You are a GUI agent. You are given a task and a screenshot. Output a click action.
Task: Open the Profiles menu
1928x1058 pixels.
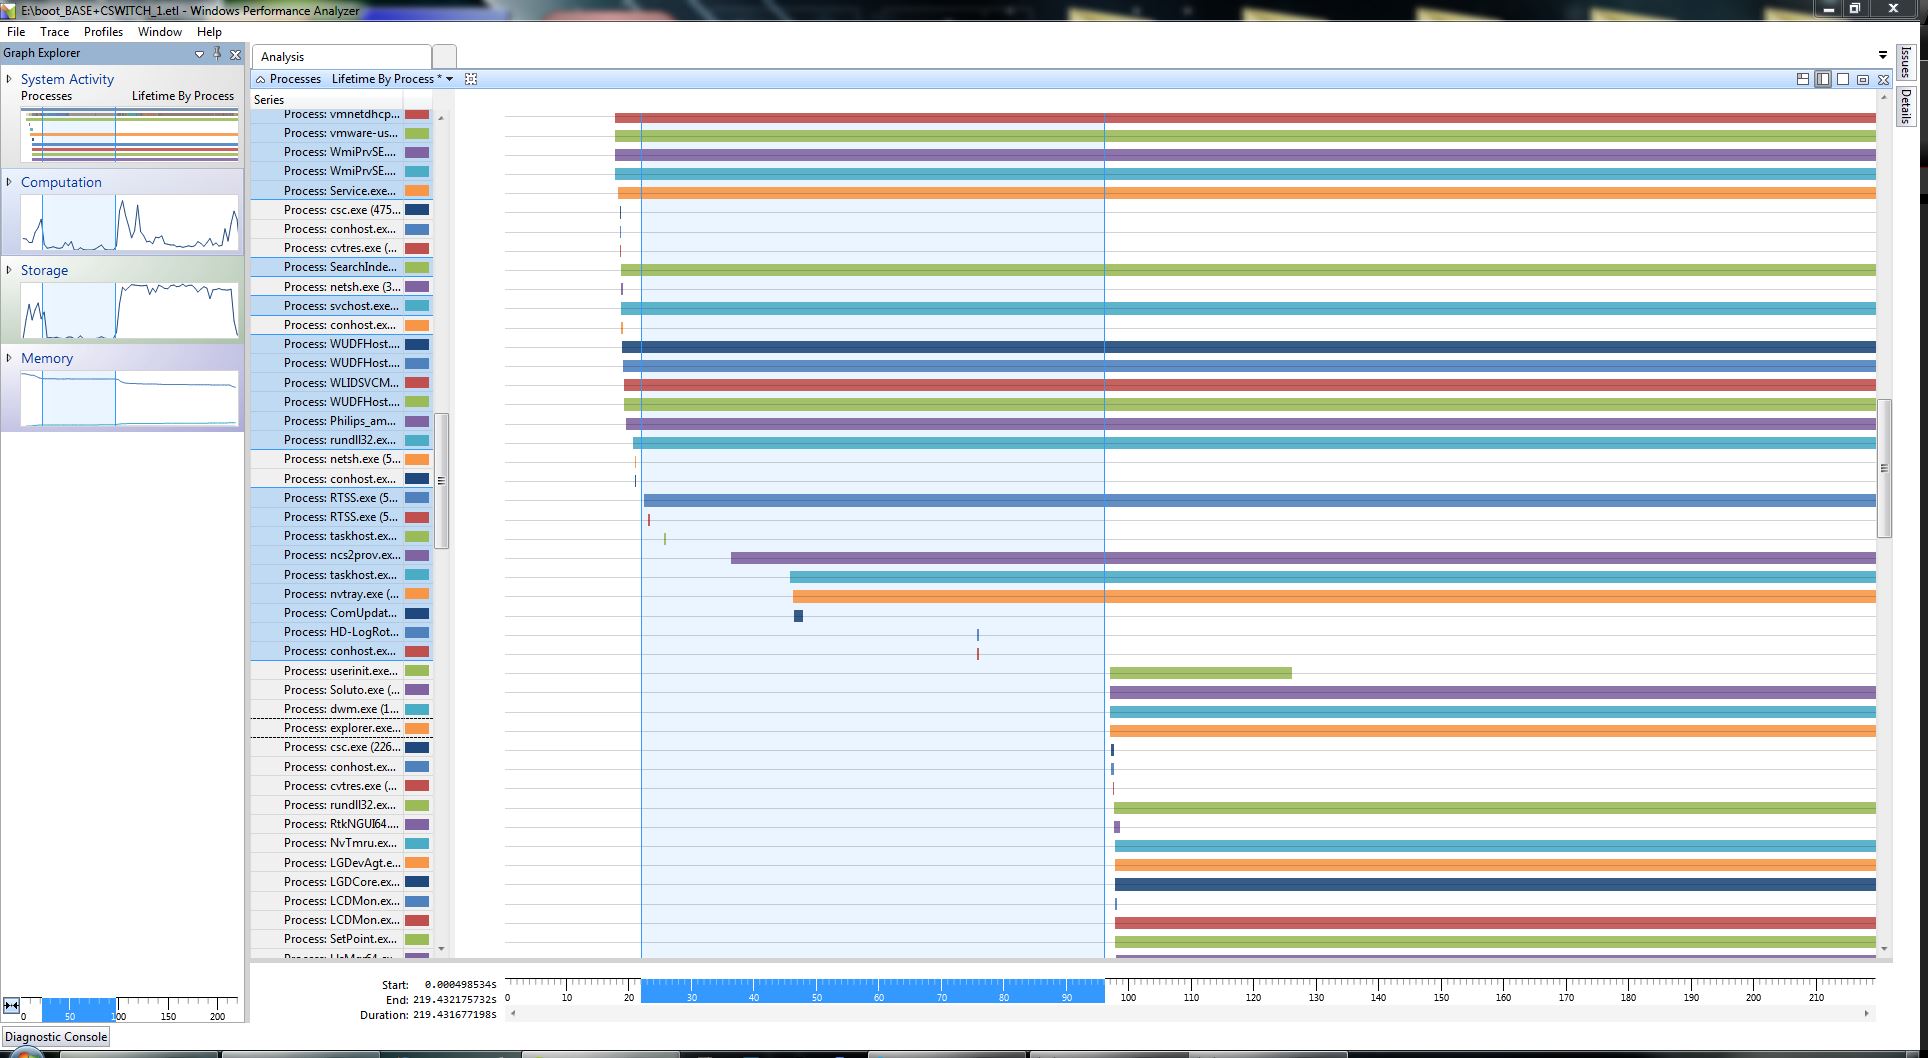pyautogui.click(x=103, y=32)
